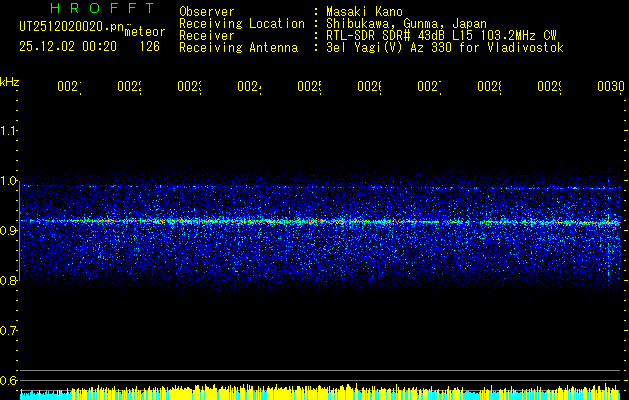Click the faint signal line just below 1.0 kHz
Viewport: 629px width, 400px height.
[320, 187]
